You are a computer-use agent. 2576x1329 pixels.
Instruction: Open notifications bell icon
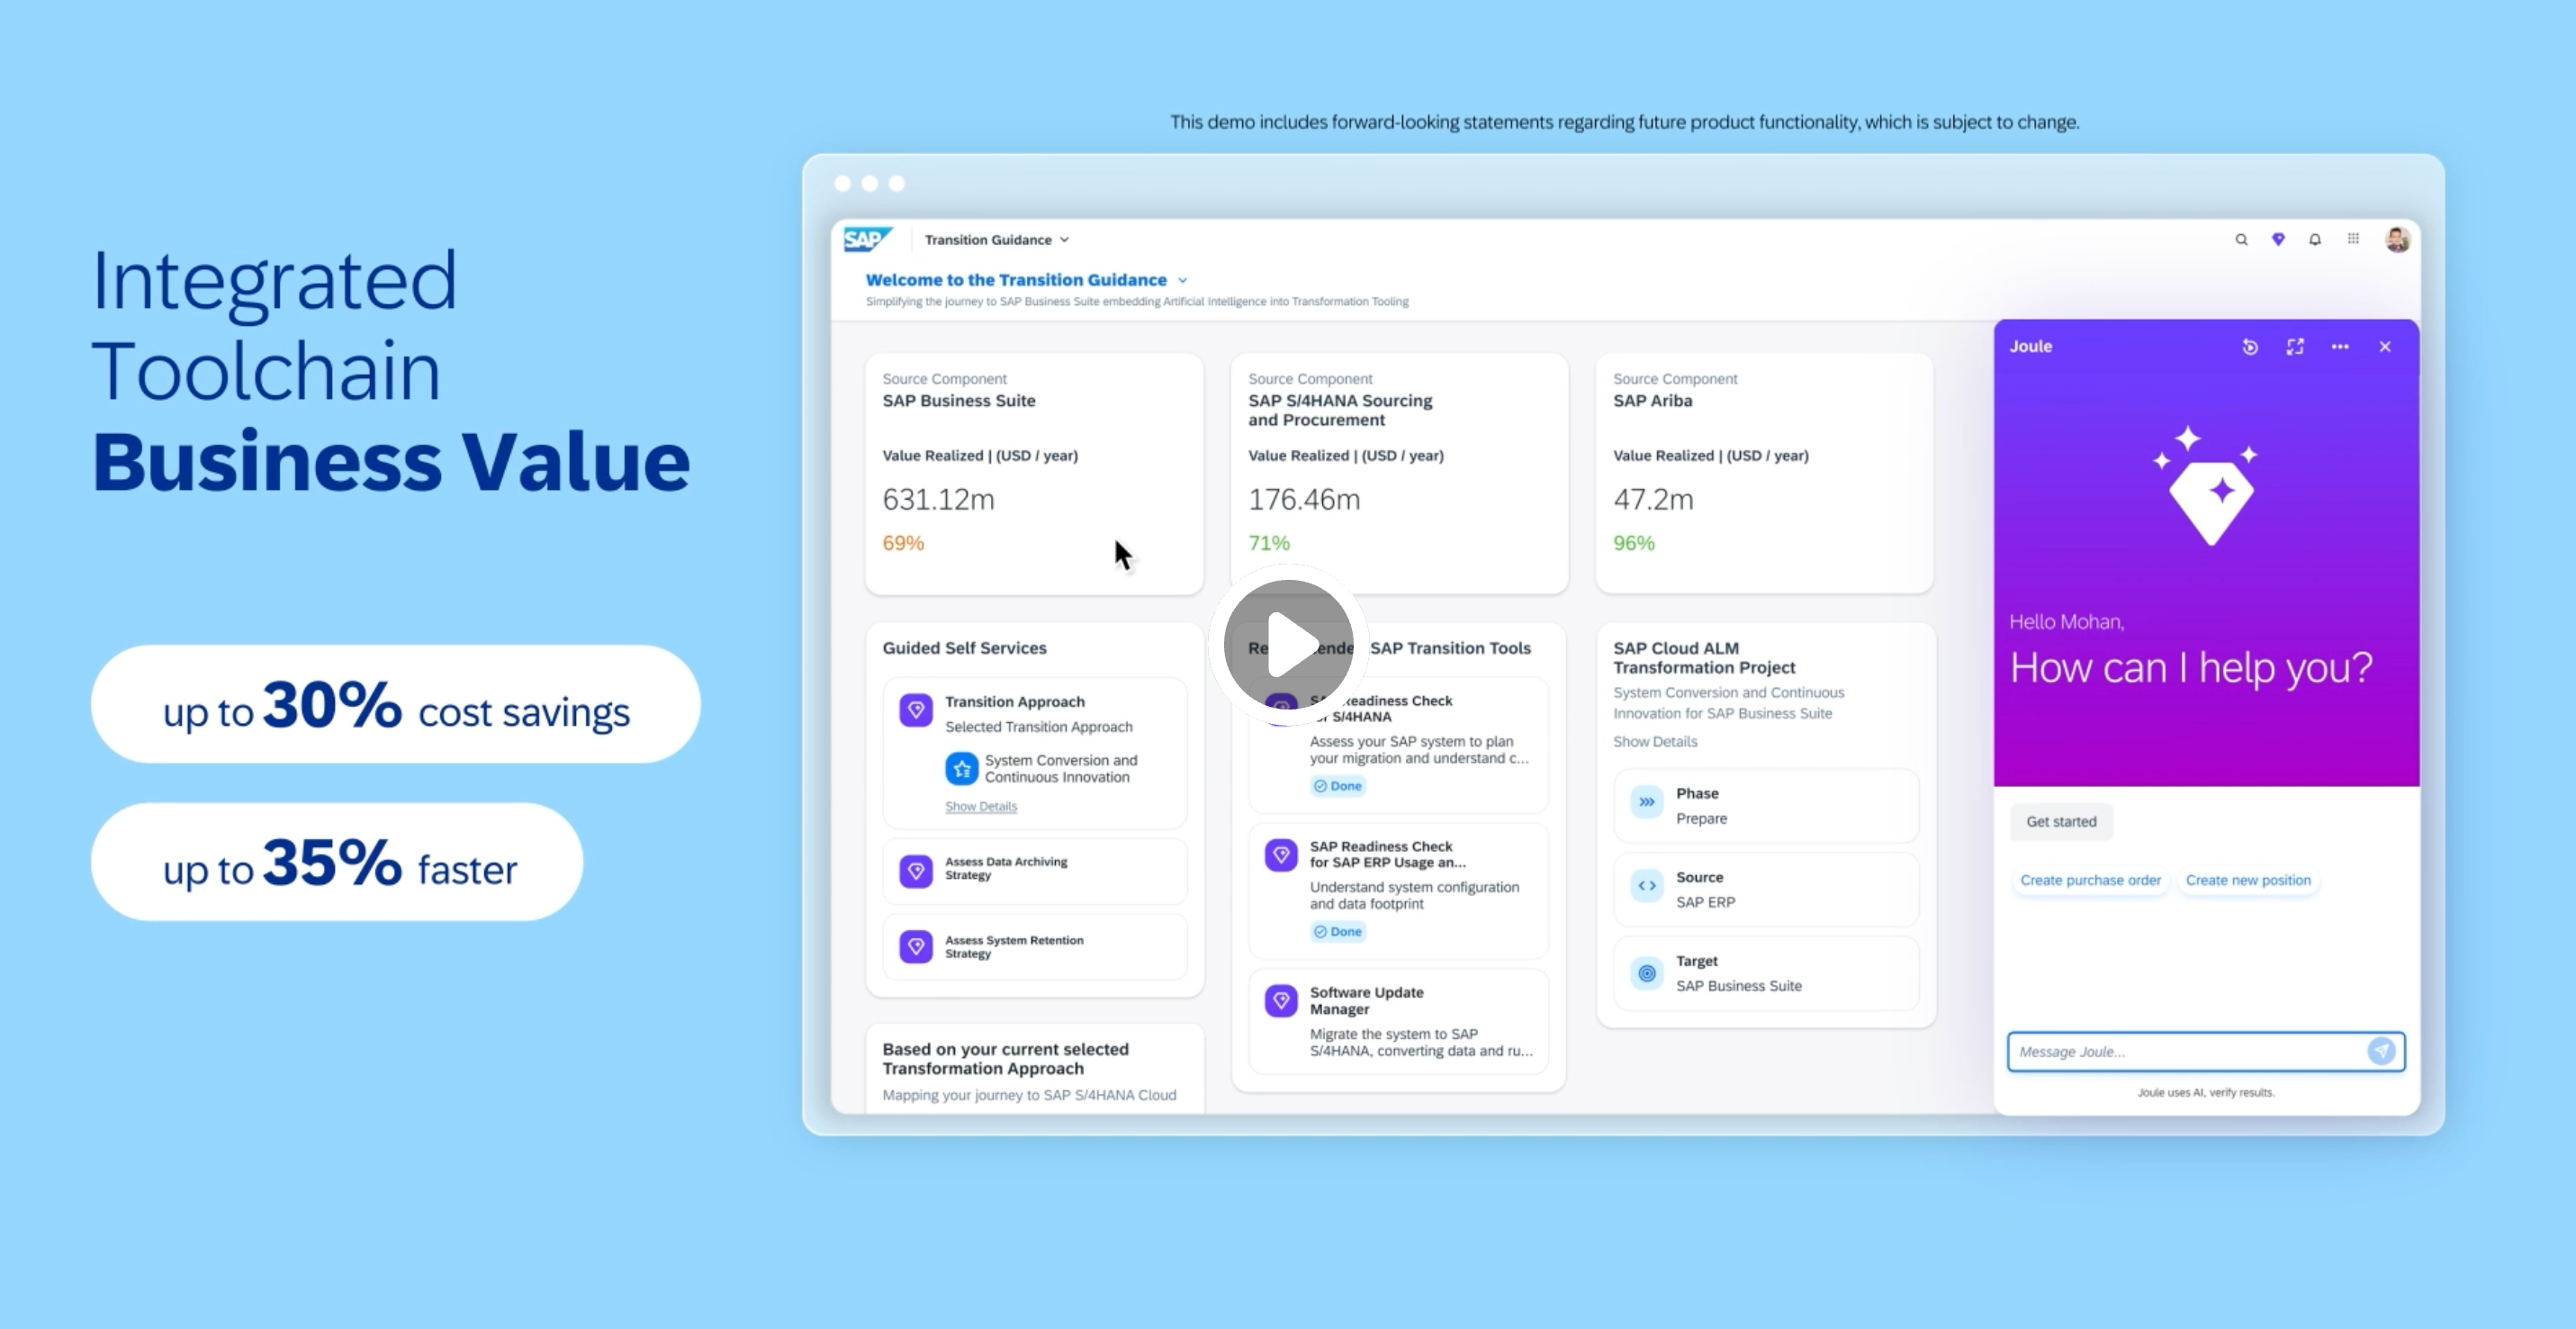click(2315, 240)
